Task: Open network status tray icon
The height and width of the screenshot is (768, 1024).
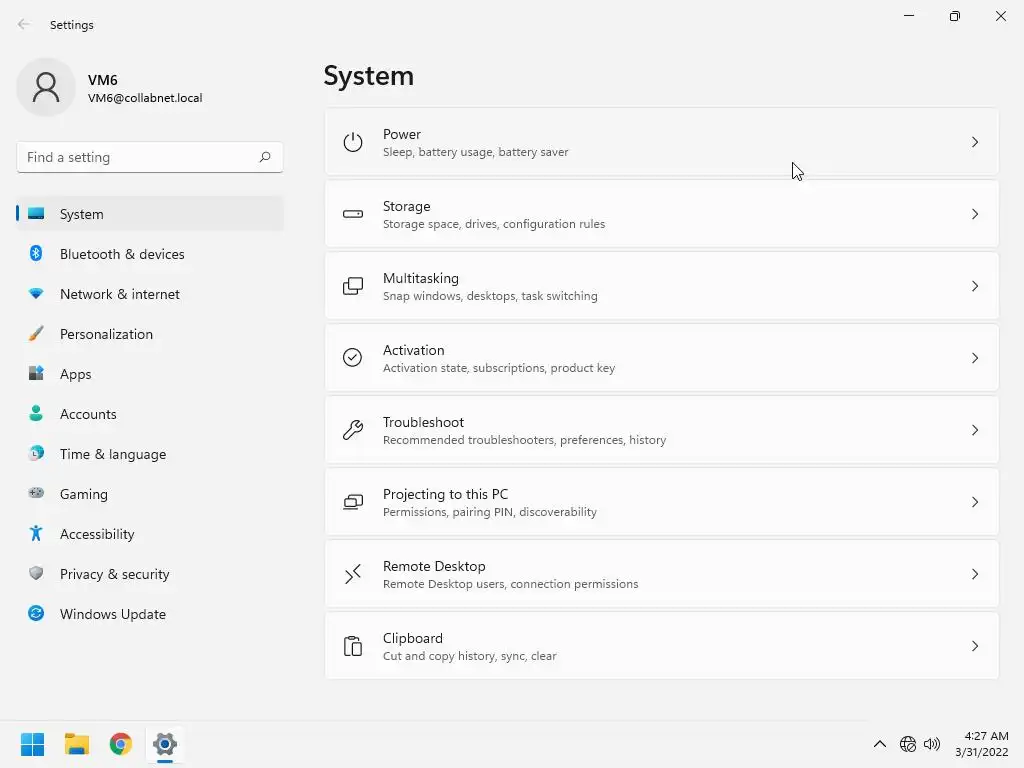Action: coord(908,744)
